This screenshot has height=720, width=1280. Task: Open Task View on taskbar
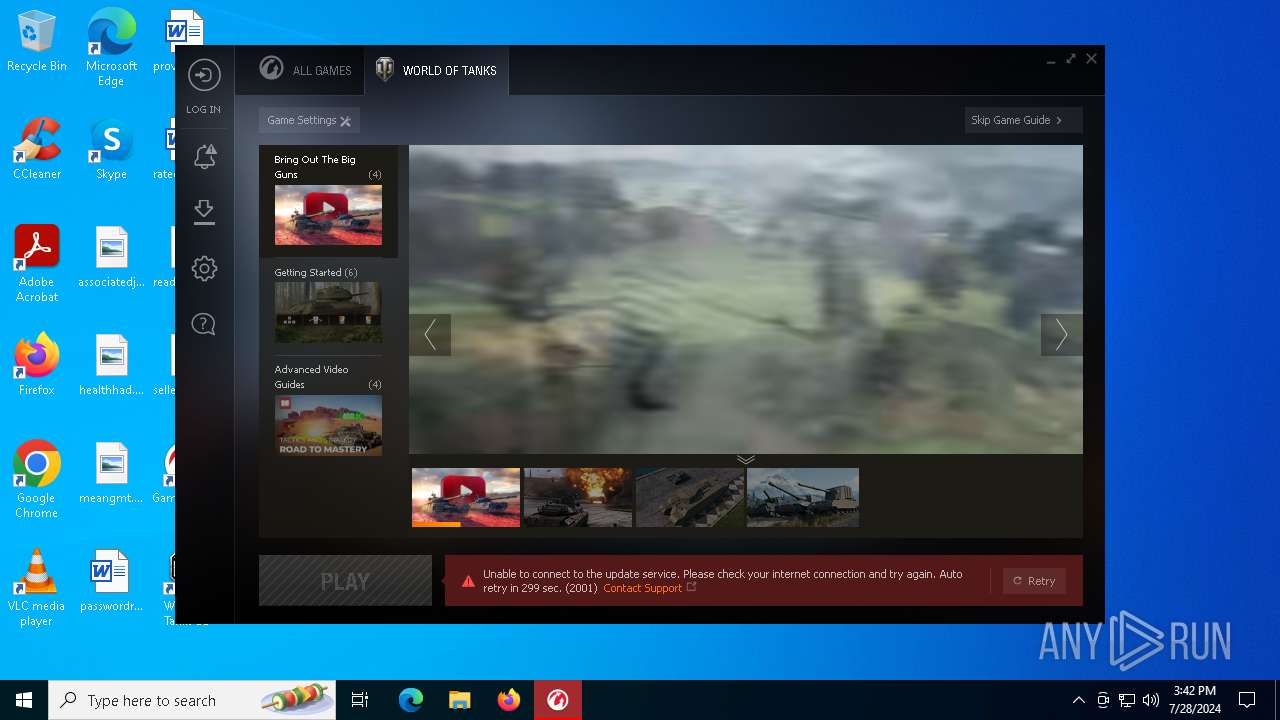(x=360, y=700)
